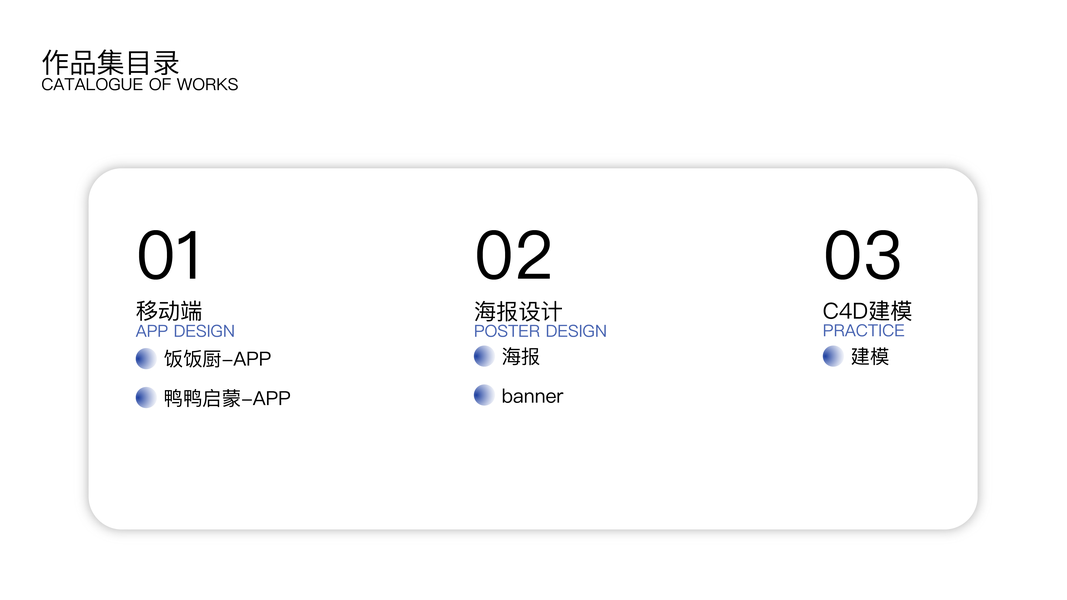The image size is (1067, 600).
Task: Go to the 海报 item
Action: point(521,356)
